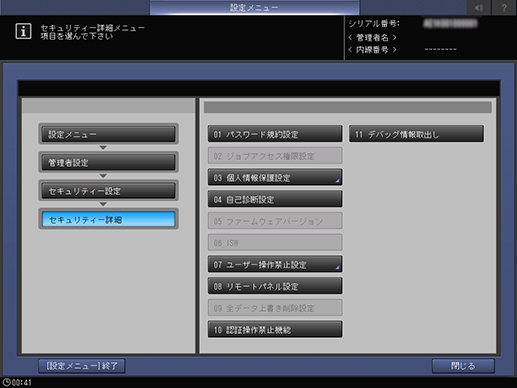Select the 設定メニュー tab at top
This screenshot has height=388, width=517.
pyautogui.click(x=254, y=7)
